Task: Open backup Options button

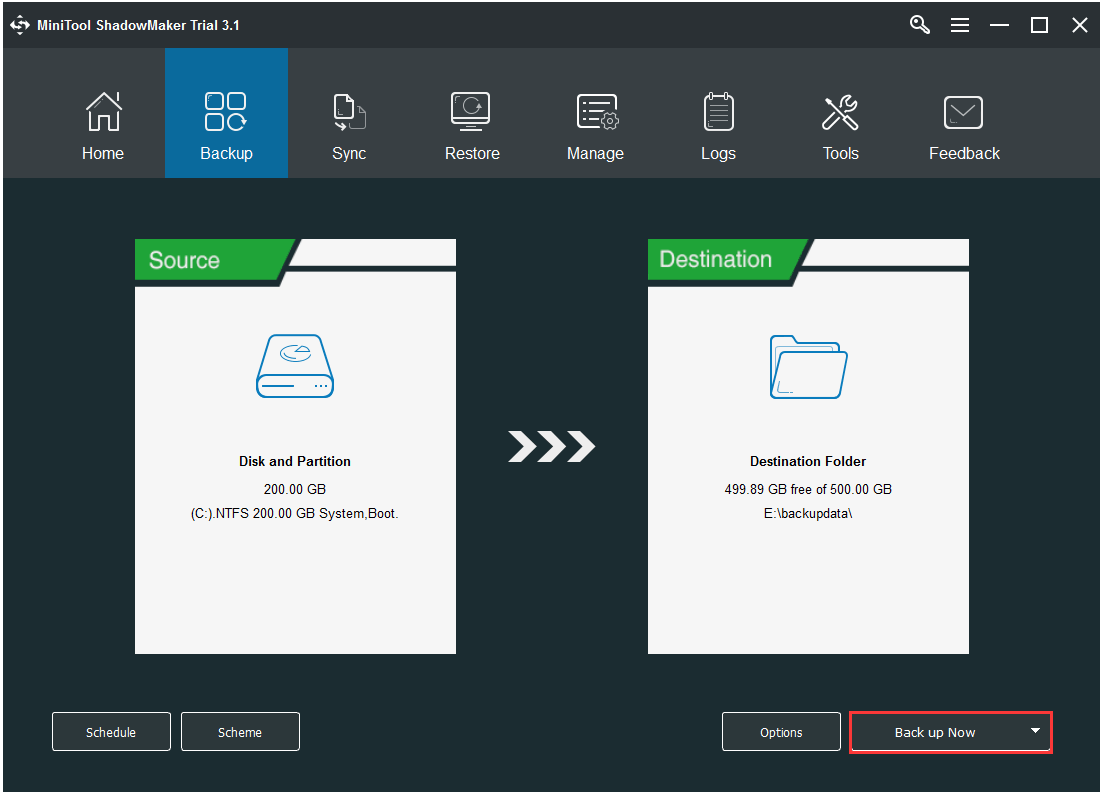Action: point(781,732)
